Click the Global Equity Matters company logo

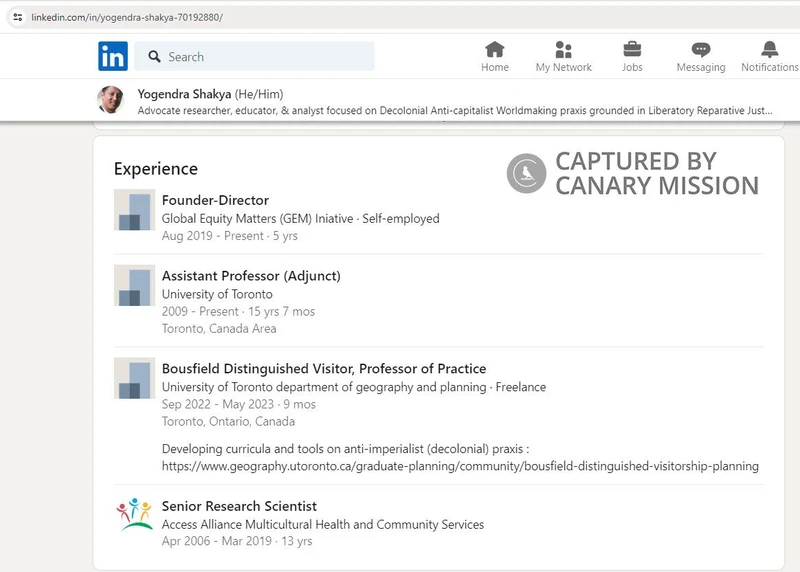click(x=134, y=210)
